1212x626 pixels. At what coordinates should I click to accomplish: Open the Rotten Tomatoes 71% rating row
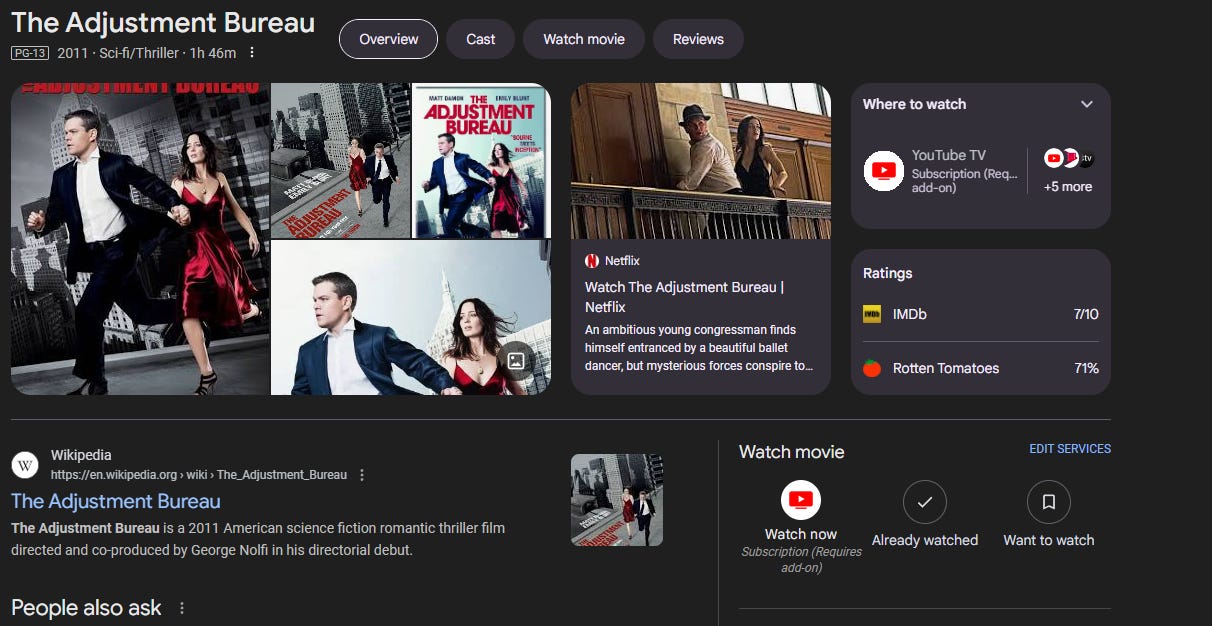tap(981, 368)
